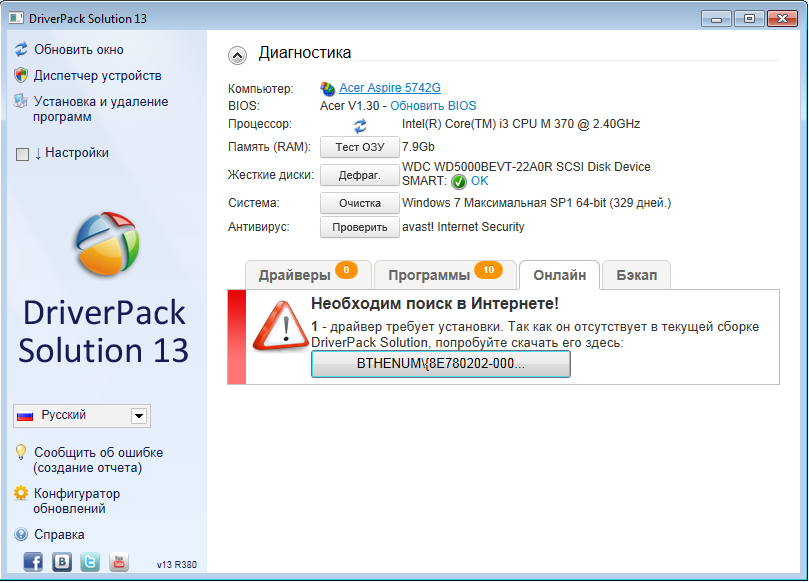This screenshot has width=809, height=583.
Task: Open the Twitter page icon
Action: 90,562
